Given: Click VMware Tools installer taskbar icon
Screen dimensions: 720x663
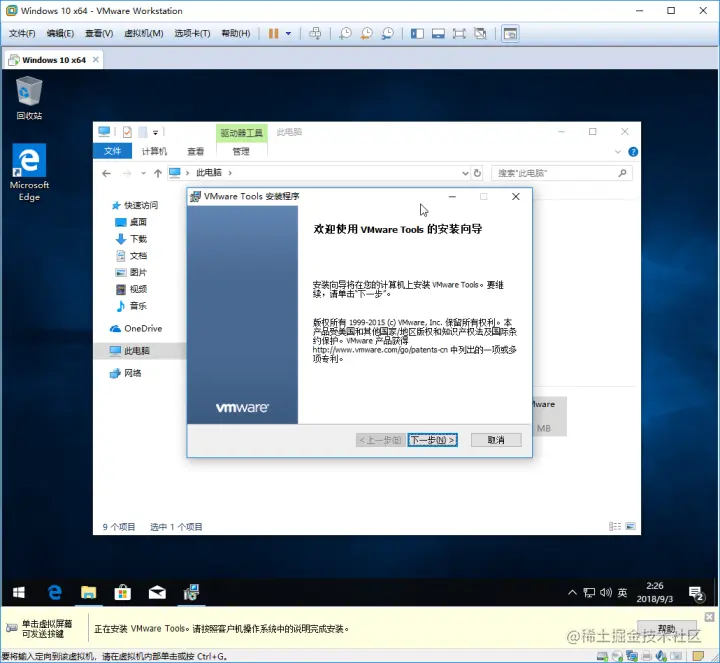Looking at the screenshot, I should pos(191,593).
